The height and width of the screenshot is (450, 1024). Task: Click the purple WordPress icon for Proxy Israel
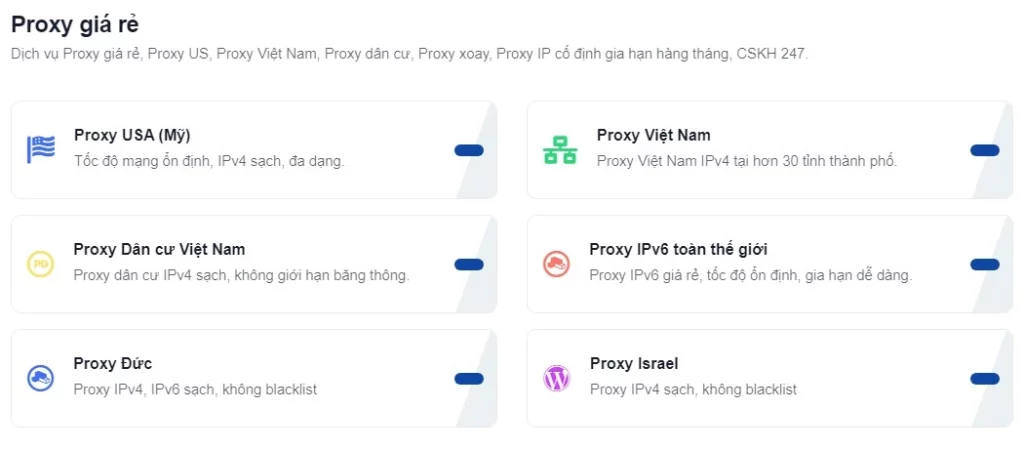pyautogui.click(x=556, y=378)
